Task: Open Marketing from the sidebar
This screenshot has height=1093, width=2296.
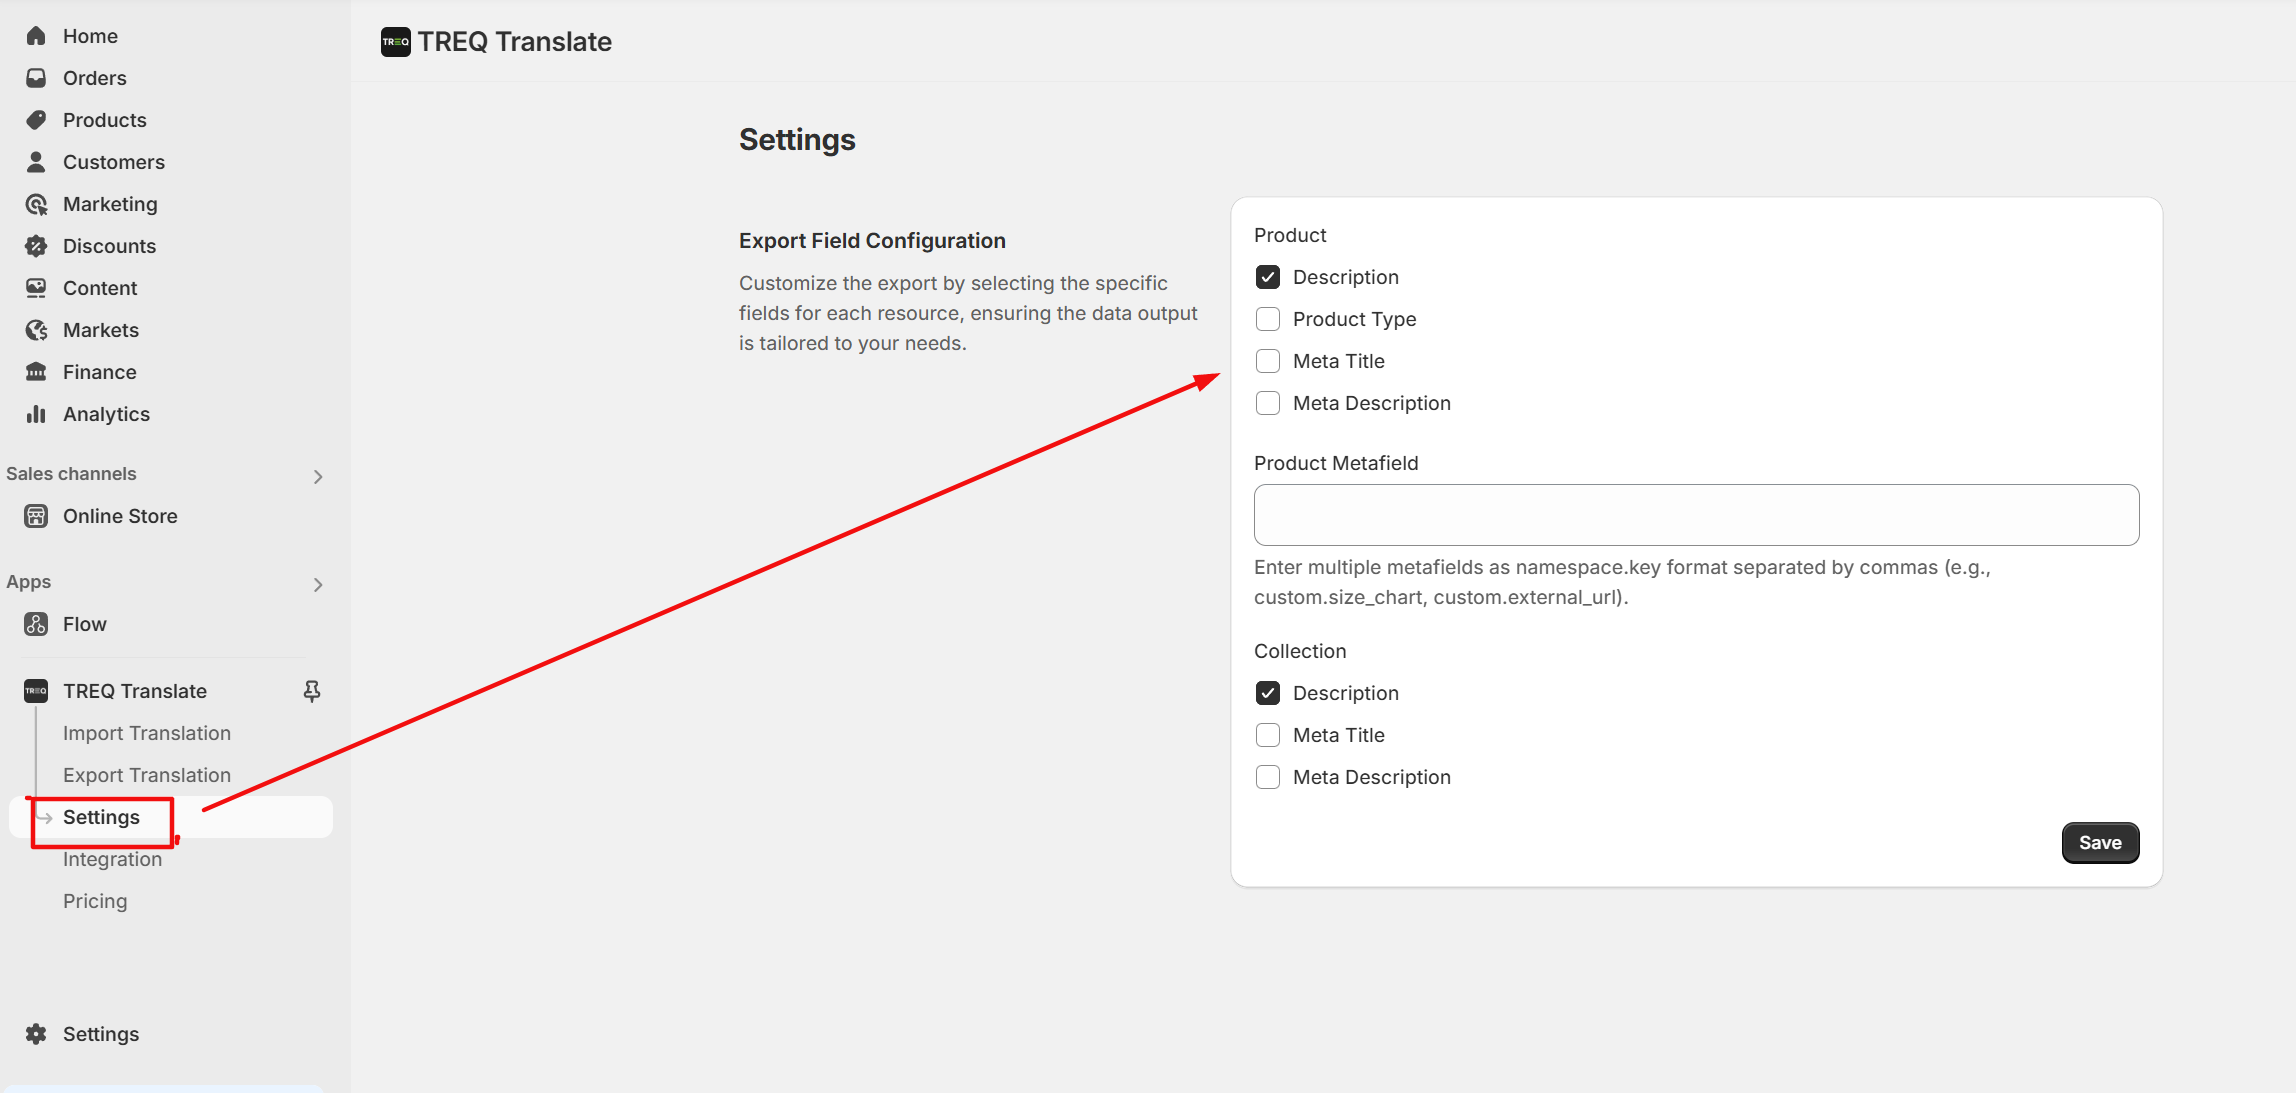Action: (x=110, y=204)
